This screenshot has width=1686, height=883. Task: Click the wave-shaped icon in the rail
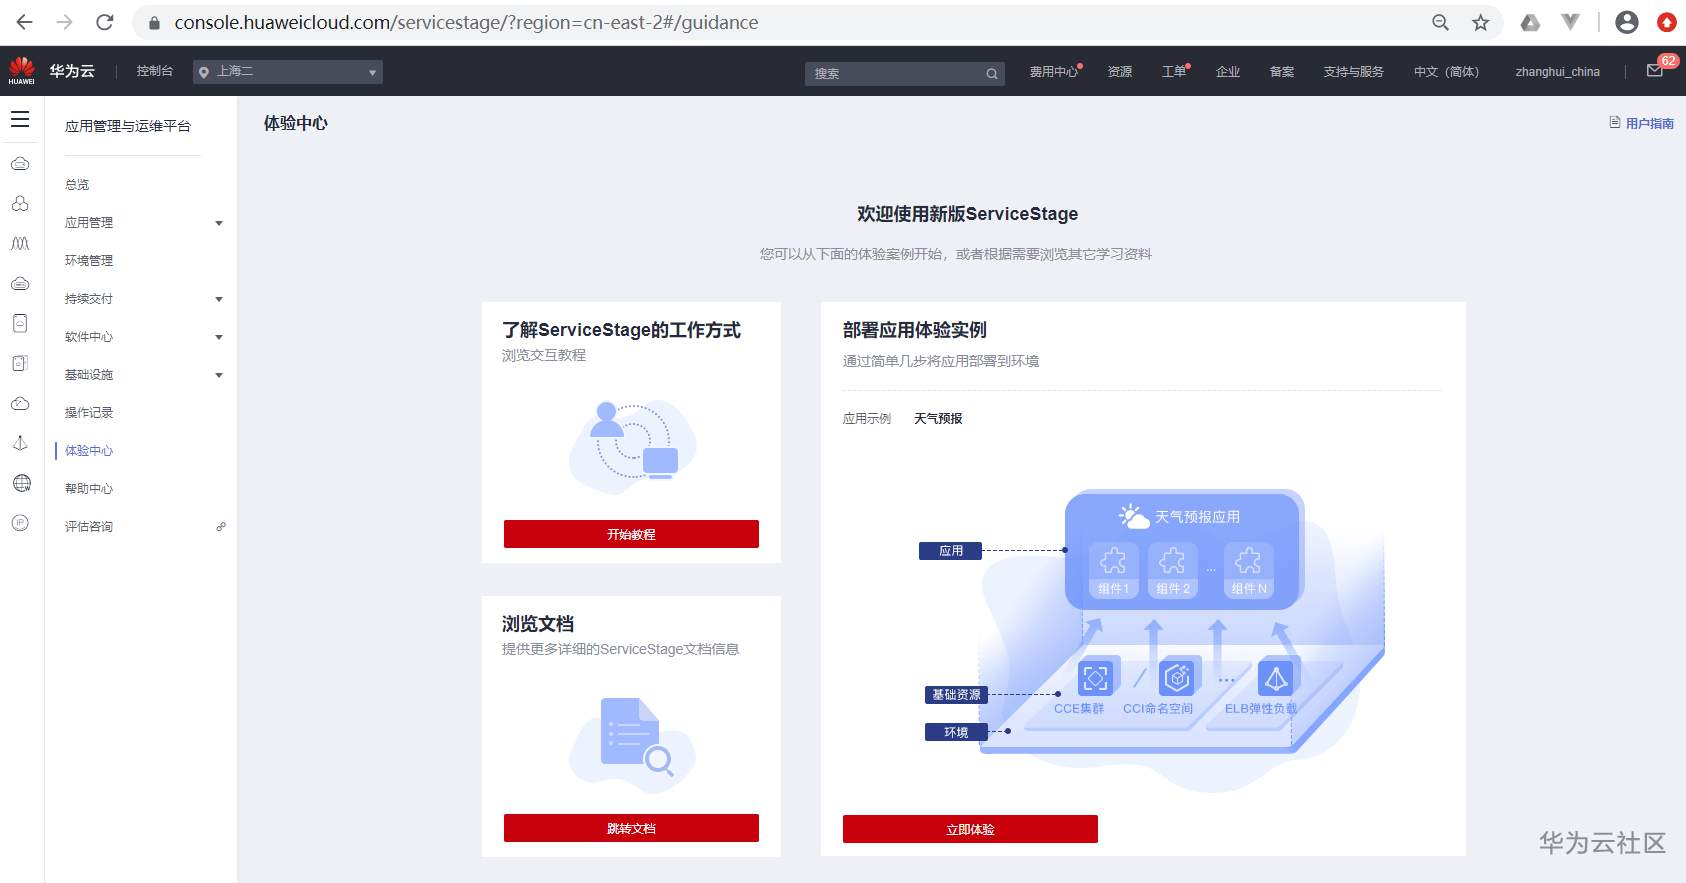pos(20,244)
